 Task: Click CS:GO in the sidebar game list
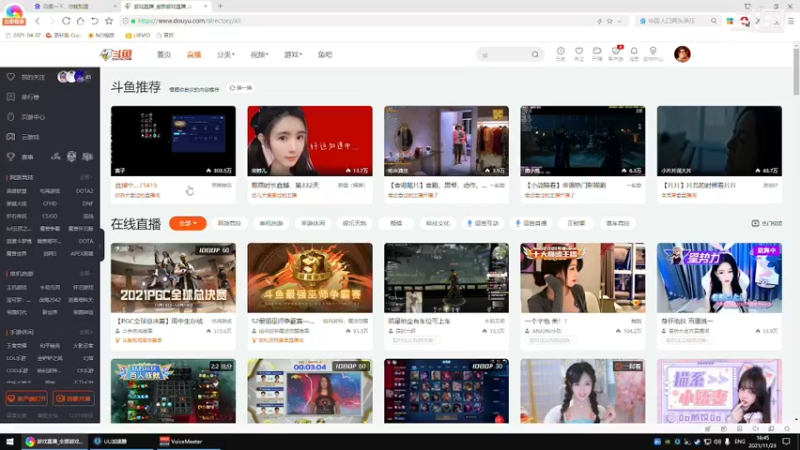tap(49, 216)
